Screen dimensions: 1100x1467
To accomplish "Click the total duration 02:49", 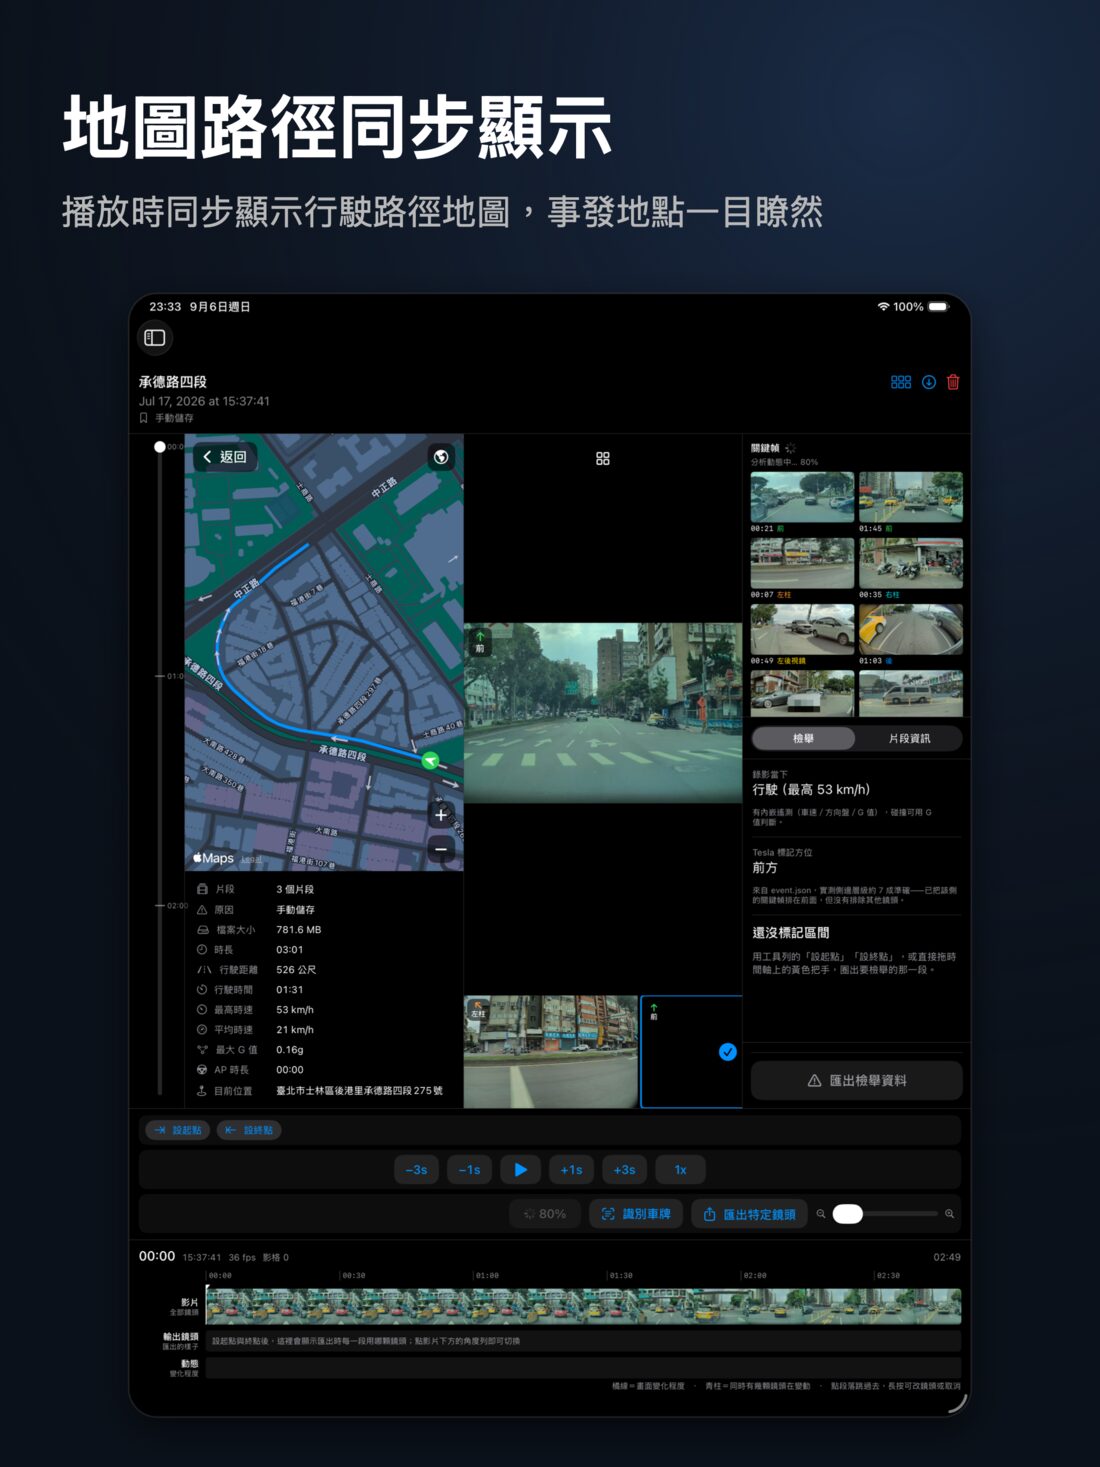I will 947,1258.
